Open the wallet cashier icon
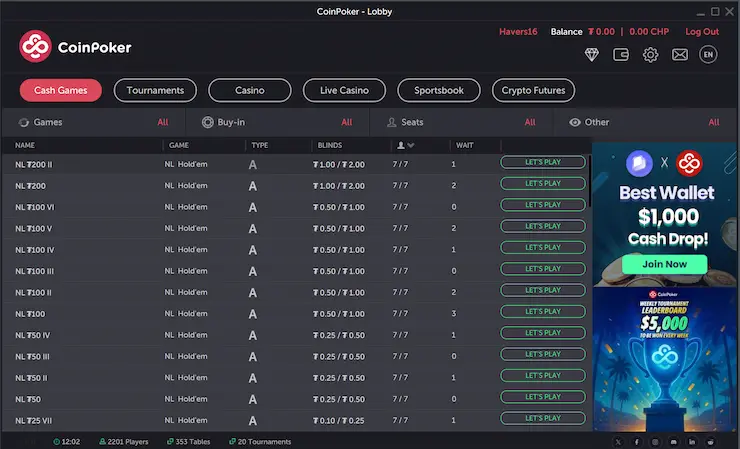 [621, 55]
